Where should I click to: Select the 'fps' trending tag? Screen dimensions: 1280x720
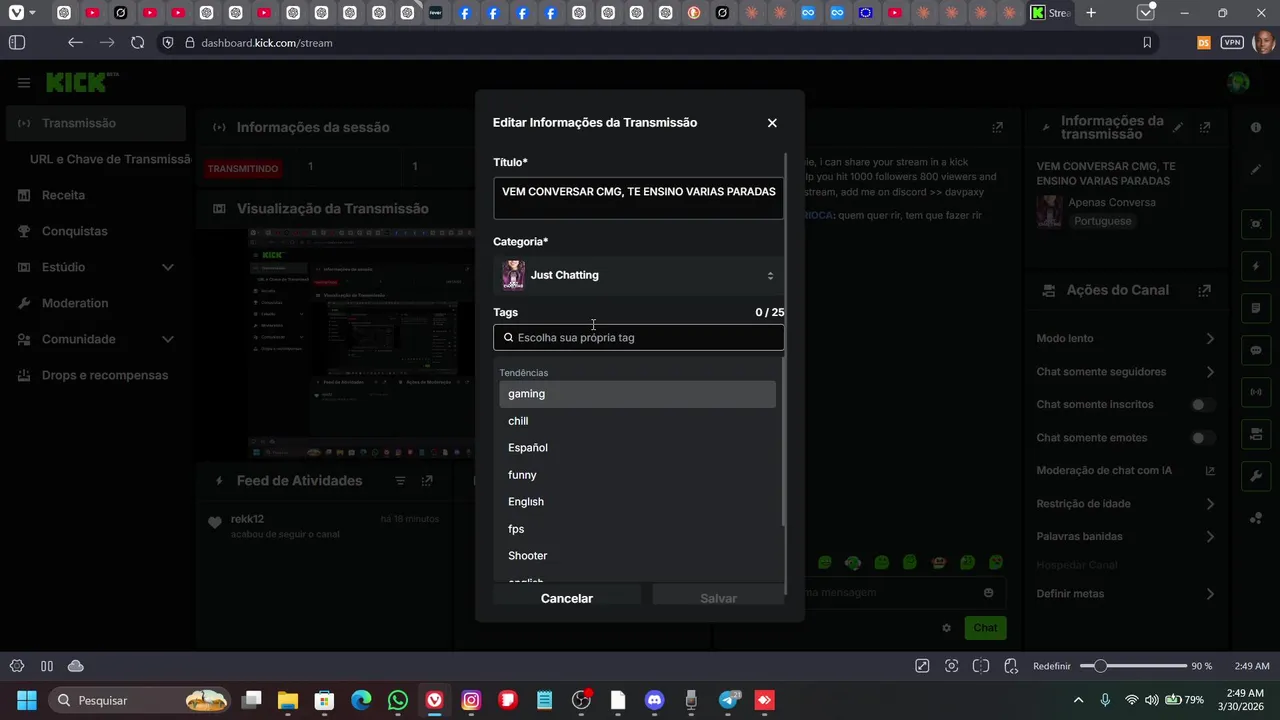(x=637, y=529)
